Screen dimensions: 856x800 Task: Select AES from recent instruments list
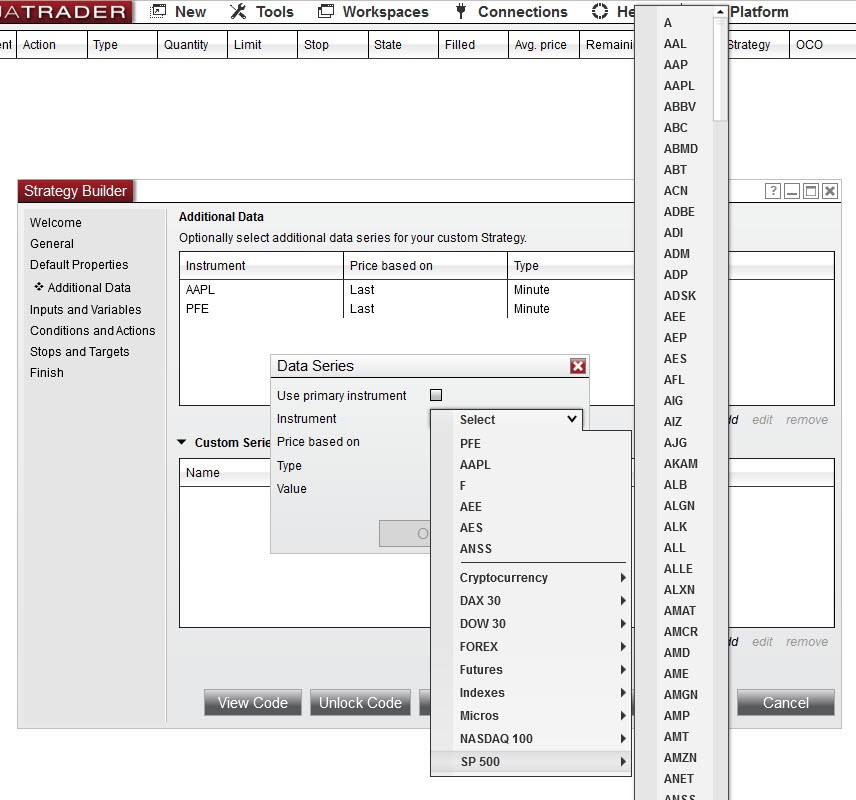click(531, 528)
